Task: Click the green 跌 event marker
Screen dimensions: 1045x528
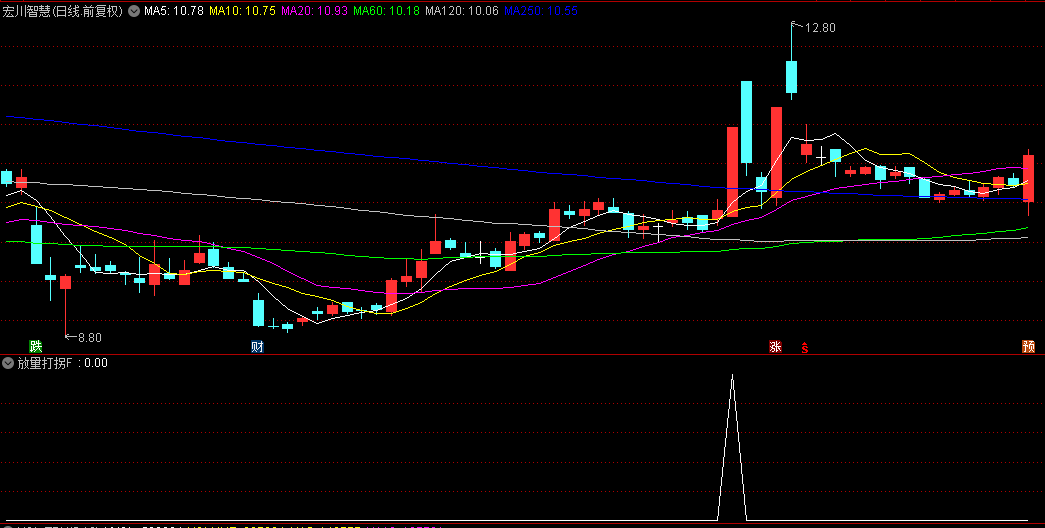Action: pyautogui.click(x=35, y=347)
